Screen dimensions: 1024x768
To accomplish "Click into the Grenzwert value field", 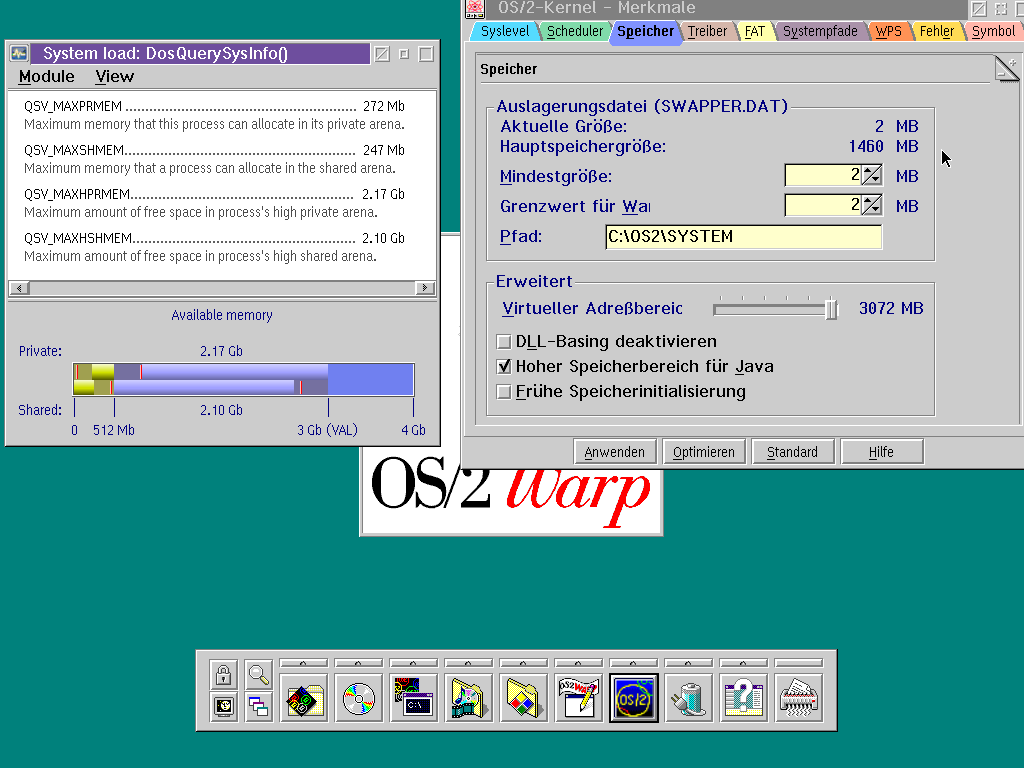I will pos(824,205).
